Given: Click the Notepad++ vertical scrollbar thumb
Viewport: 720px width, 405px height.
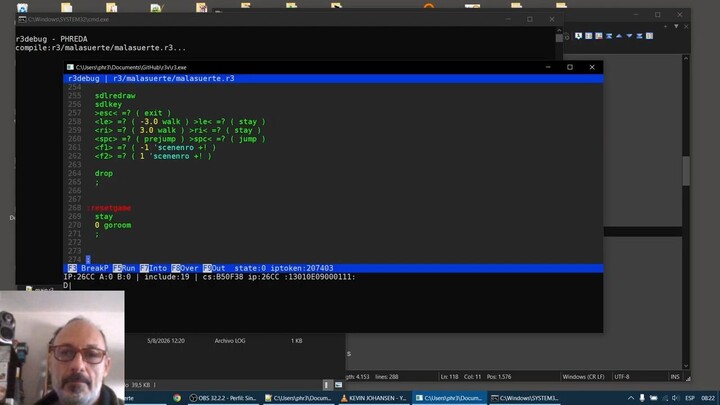Looking at the screenshot, I should click(686, 171).
